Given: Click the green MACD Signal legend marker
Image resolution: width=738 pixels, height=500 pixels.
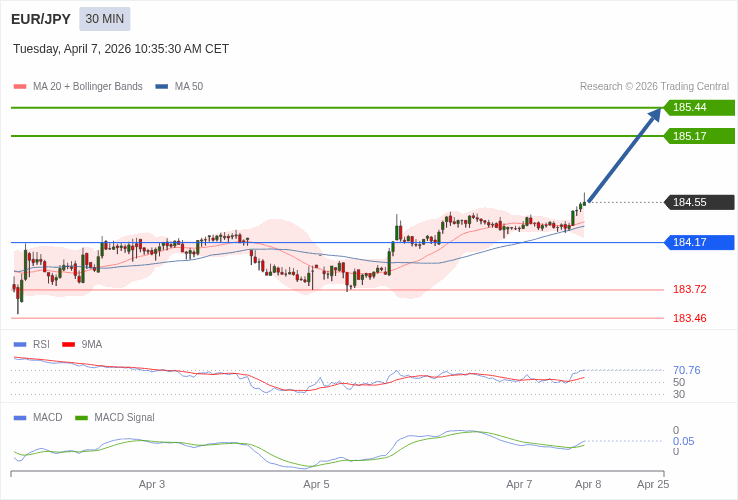Looking at the screenshot, I should click(x=81, y=418).
